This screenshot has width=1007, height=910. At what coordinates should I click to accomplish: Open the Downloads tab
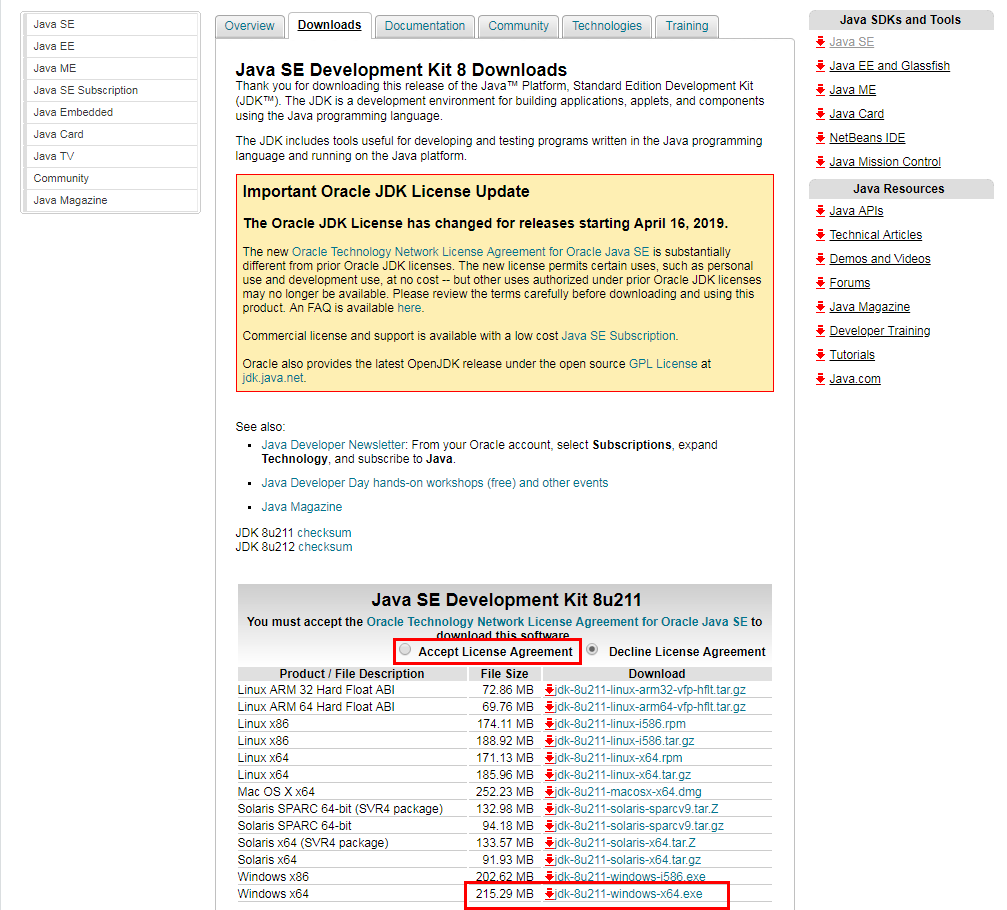point(329,25)
